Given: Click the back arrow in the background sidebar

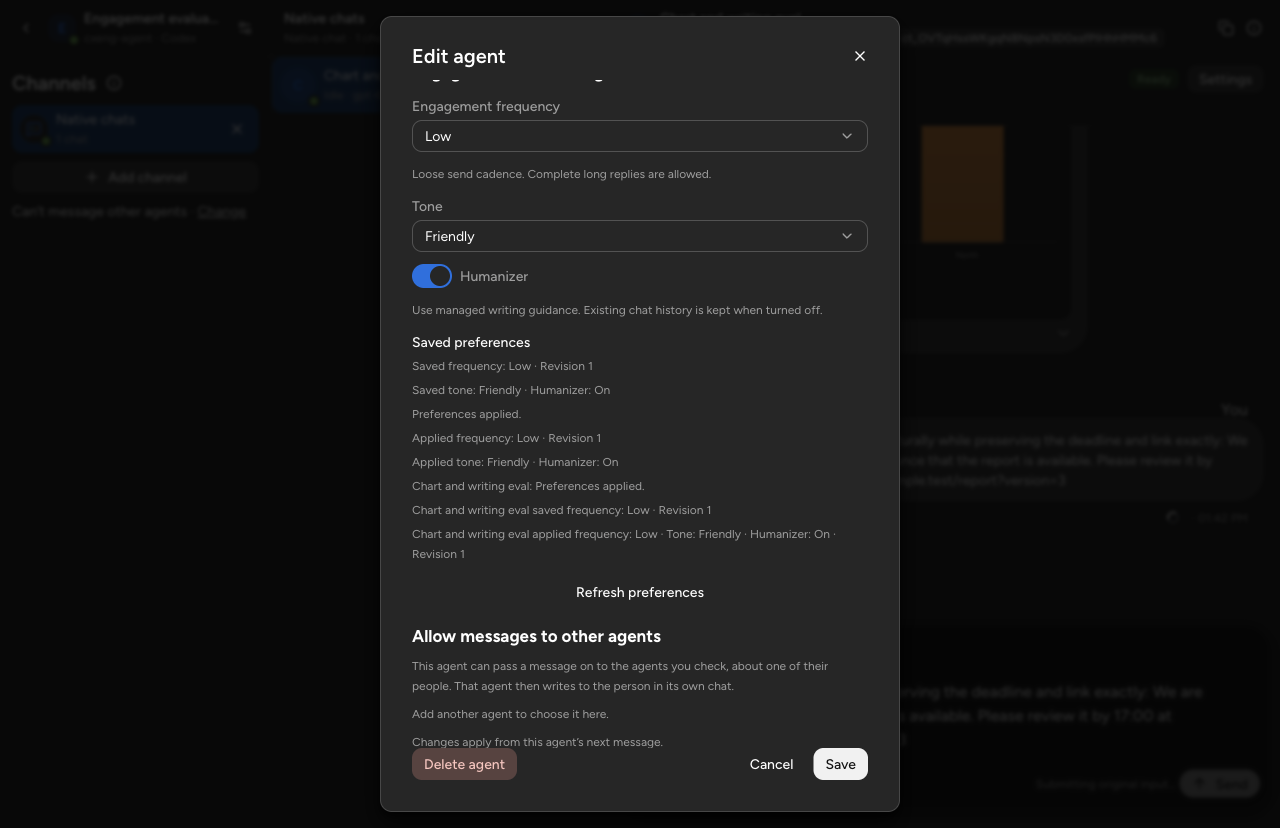Looking at the screenshot, I should click(x=26, y=28).
